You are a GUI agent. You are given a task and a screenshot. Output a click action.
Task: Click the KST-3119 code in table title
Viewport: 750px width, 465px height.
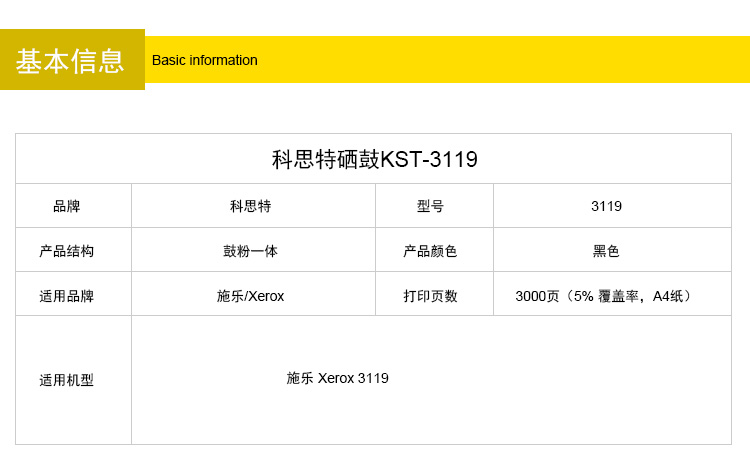(x=429, y=159)
